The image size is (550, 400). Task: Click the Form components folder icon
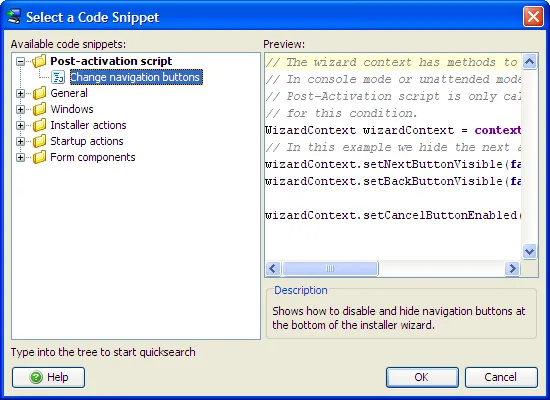[39, 157]
